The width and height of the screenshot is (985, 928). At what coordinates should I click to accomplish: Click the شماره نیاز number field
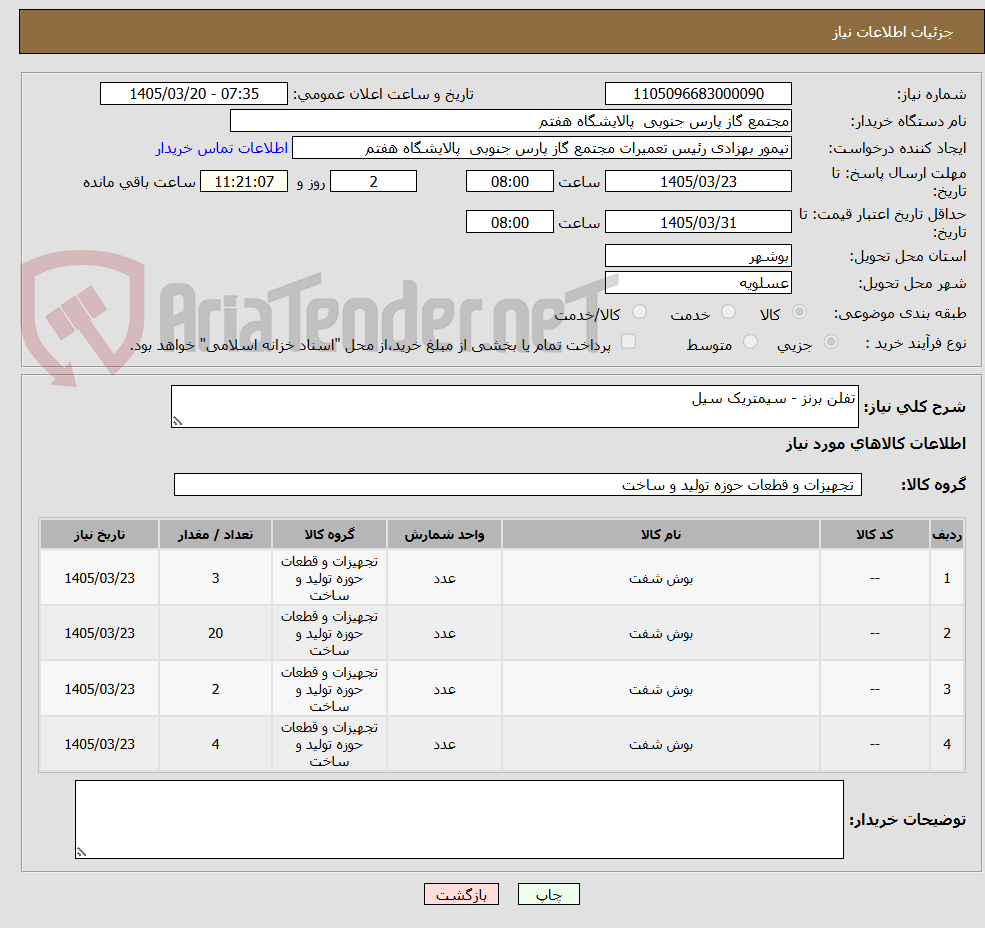[698, 94]
